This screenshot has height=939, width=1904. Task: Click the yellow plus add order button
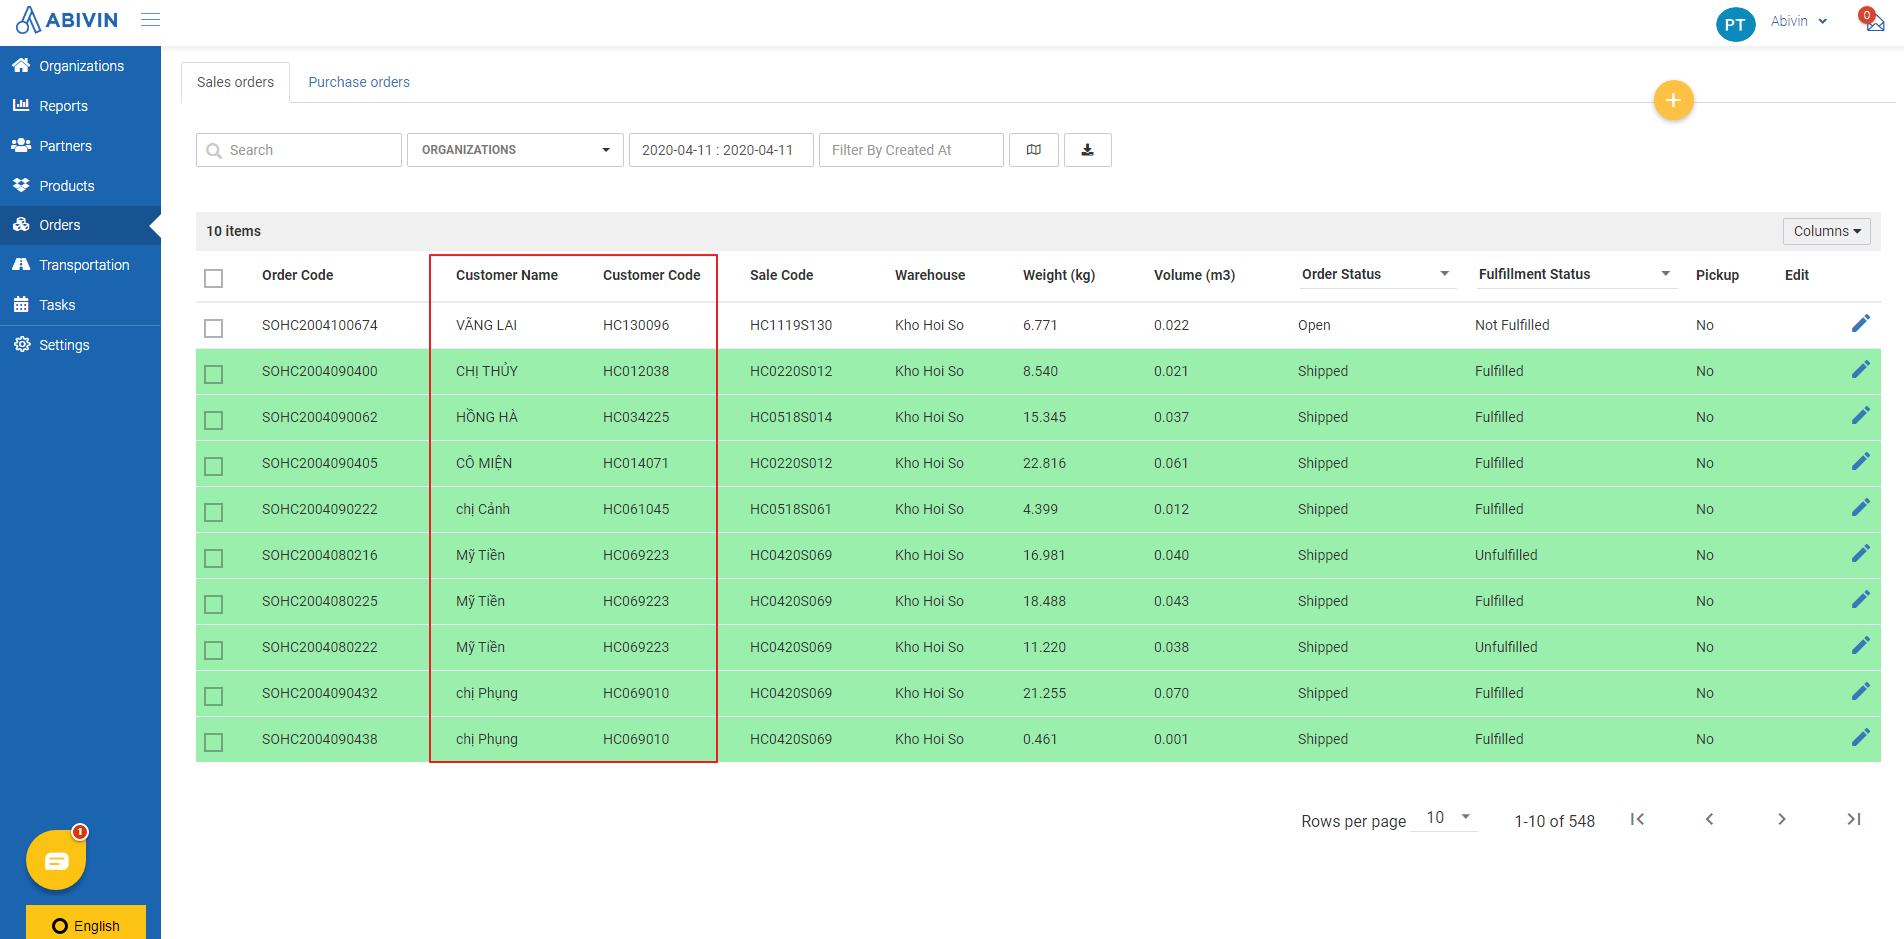click(1673, 100)
